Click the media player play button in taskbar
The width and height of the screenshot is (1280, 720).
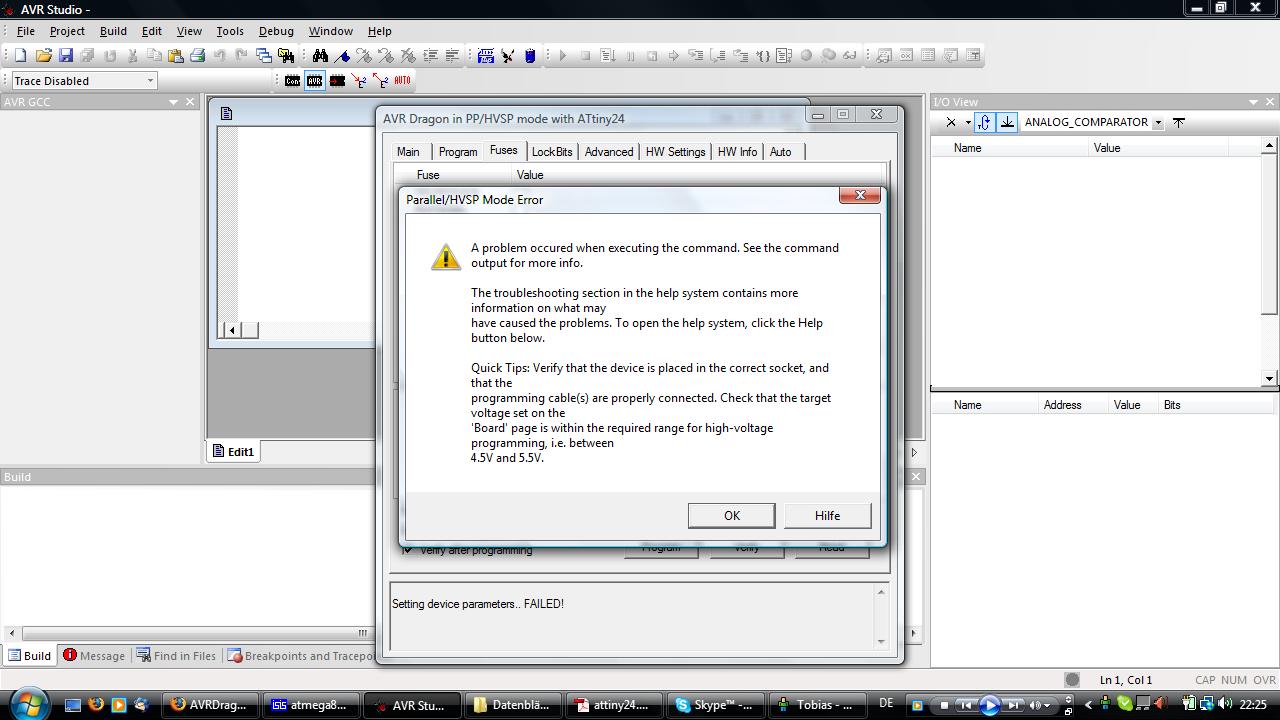click(990, 705)
